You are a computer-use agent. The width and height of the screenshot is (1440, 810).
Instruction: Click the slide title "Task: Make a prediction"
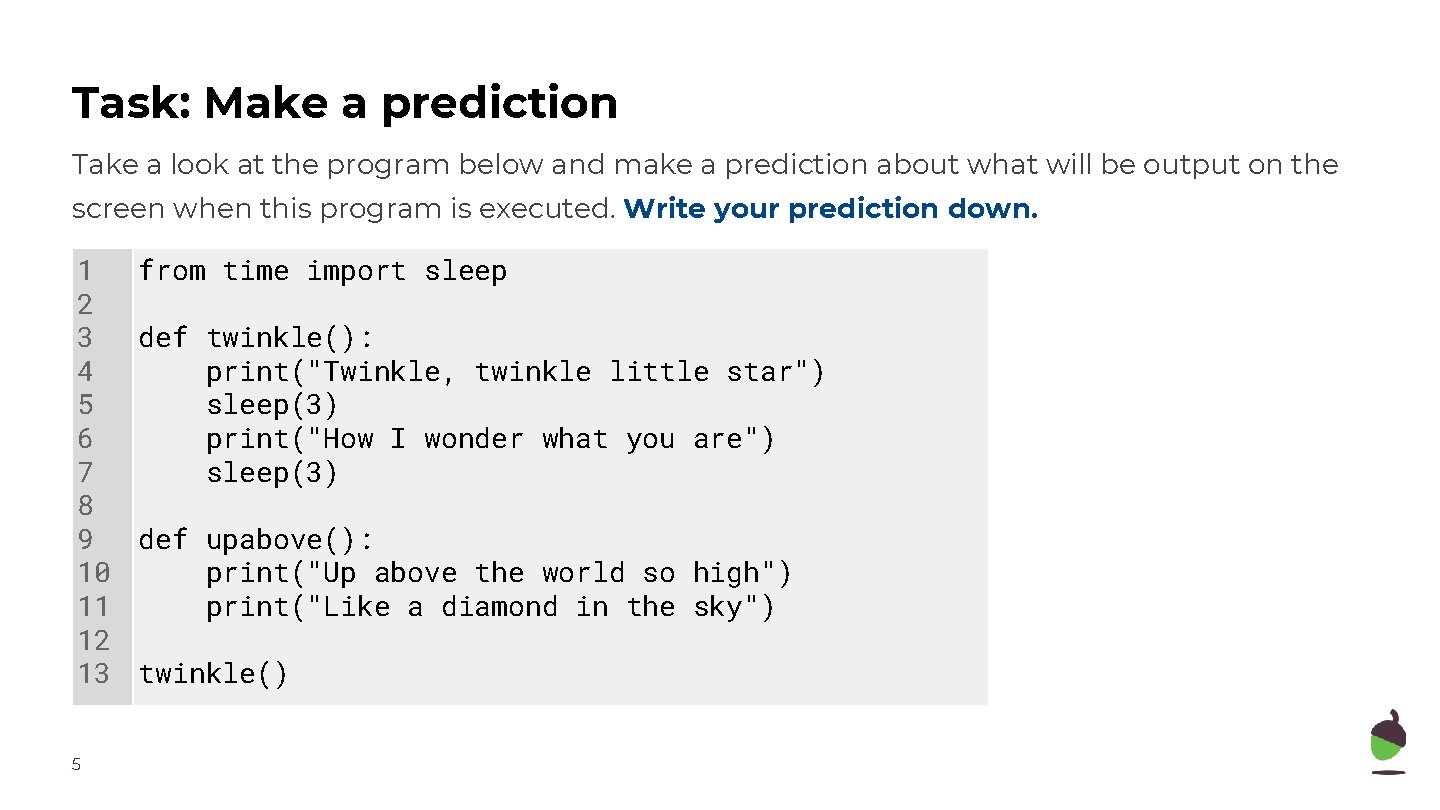click(345, 103)
